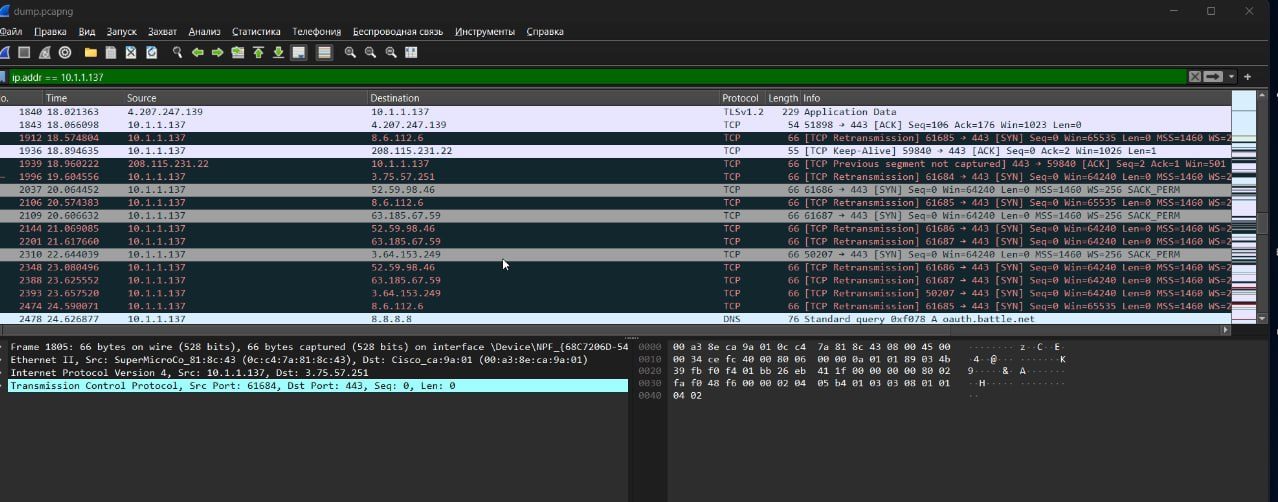Zoom in the main window text
This screenshot has height=502, width=1278.
coord(351,52)
